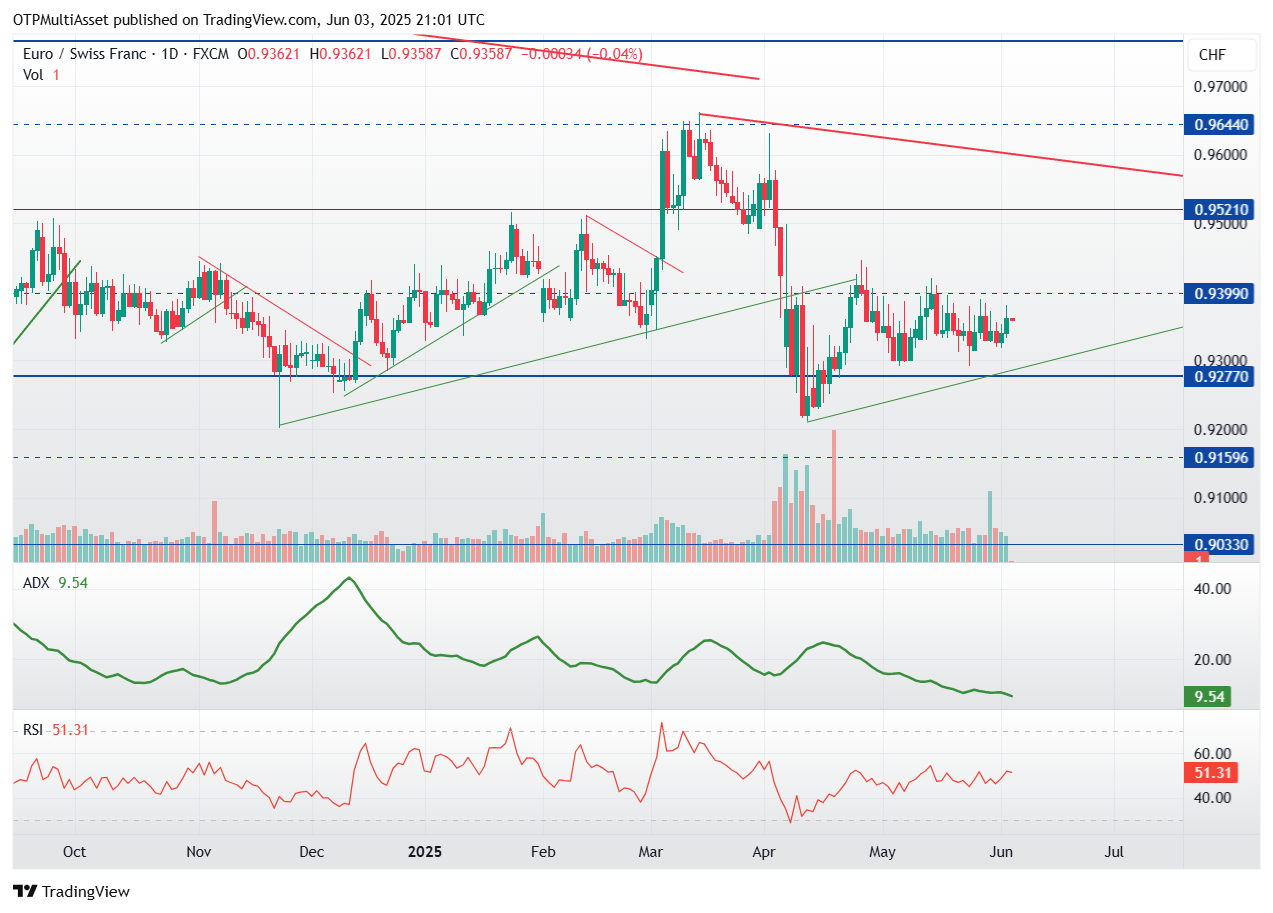Click the low price value L0.93587
Image resolution: width=1273 pixels, height=913 pixels.
coord(413,54)
